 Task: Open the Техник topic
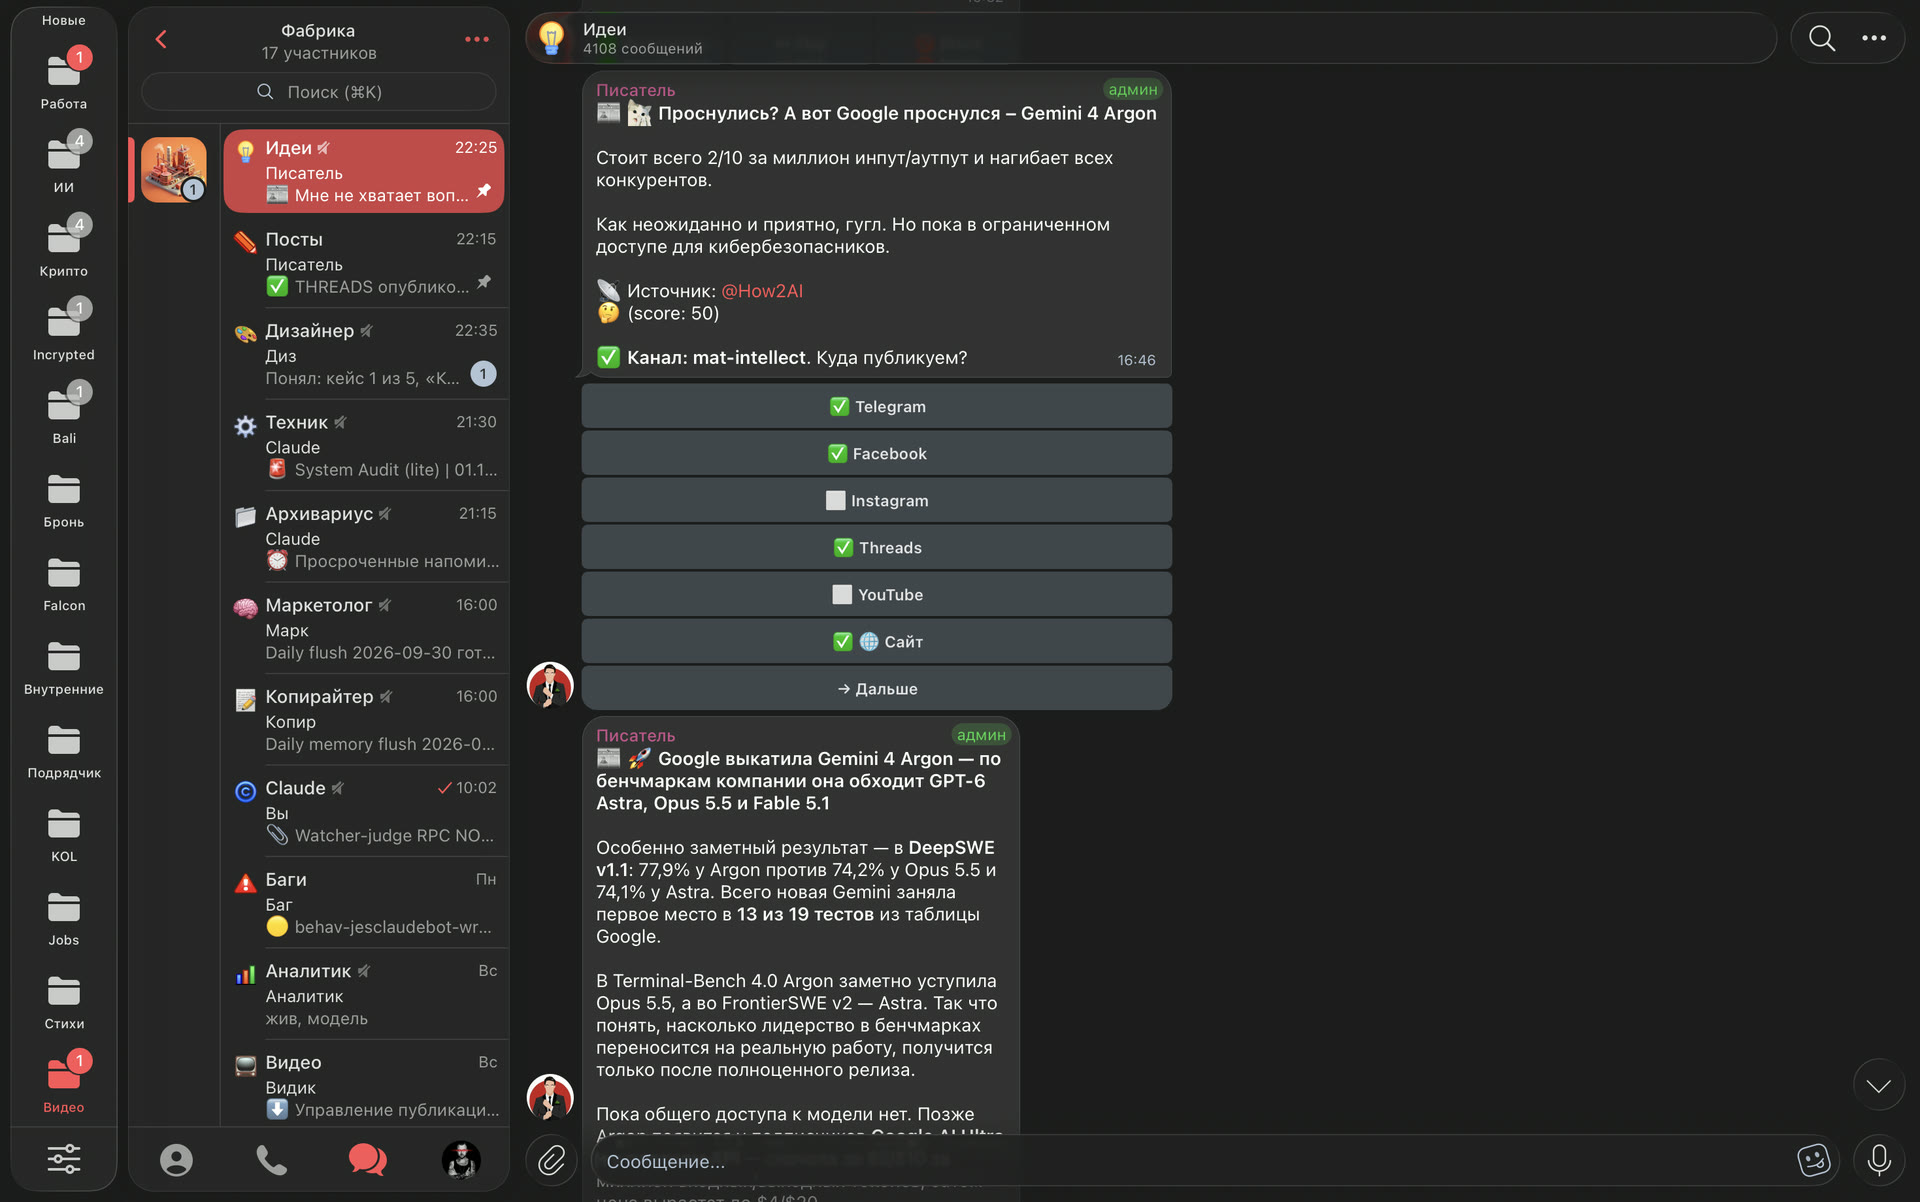tap(366, 445)
